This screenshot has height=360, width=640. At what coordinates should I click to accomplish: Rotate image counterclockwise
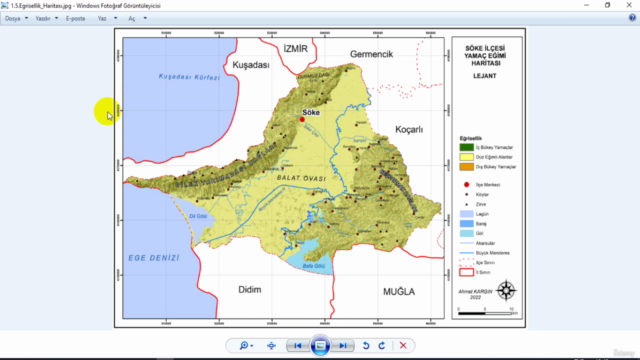(x=366, y=346)
